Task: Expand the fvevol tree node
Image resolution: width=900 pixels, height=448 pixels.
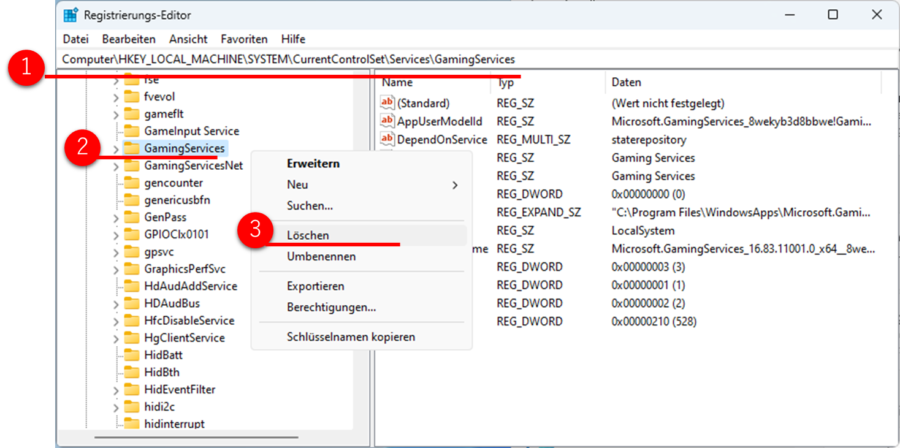Action: click(116, 98)
